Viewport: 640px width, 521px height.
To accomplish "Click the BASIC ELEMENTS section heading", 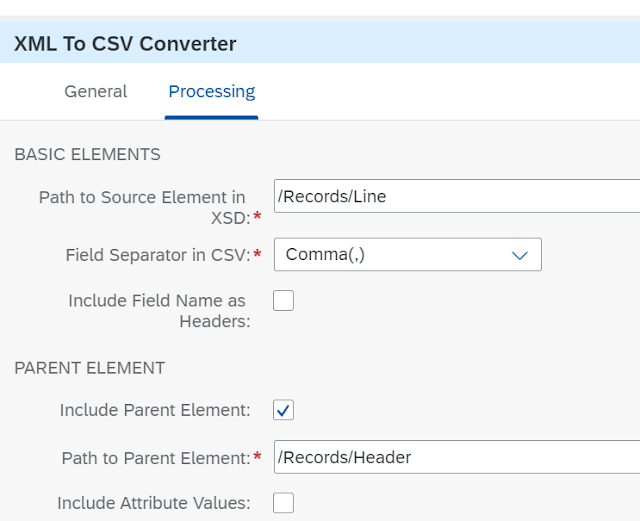I will coord(87,154).
